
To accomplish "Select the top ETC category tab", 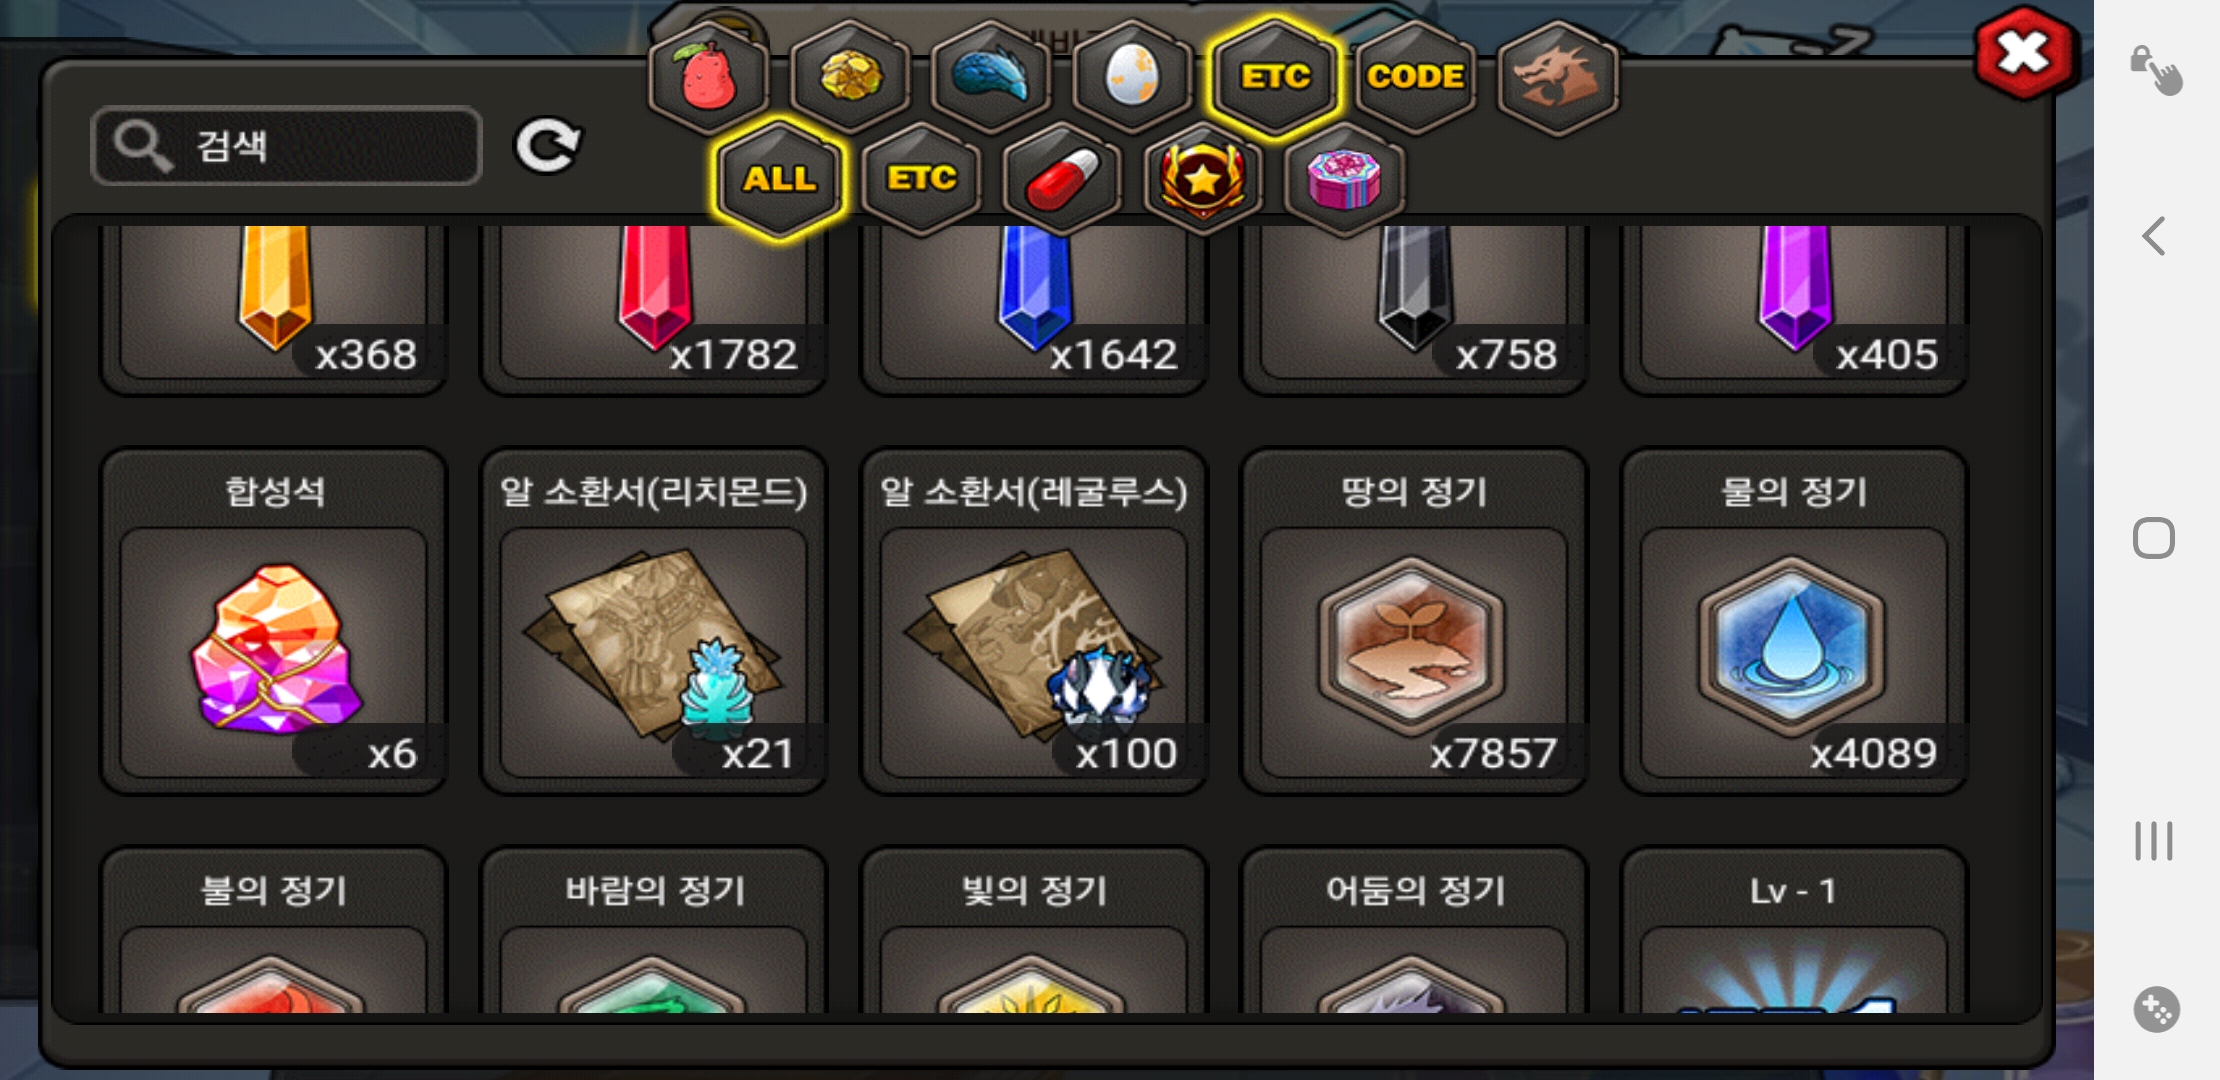I will [x=1275, y=77].
